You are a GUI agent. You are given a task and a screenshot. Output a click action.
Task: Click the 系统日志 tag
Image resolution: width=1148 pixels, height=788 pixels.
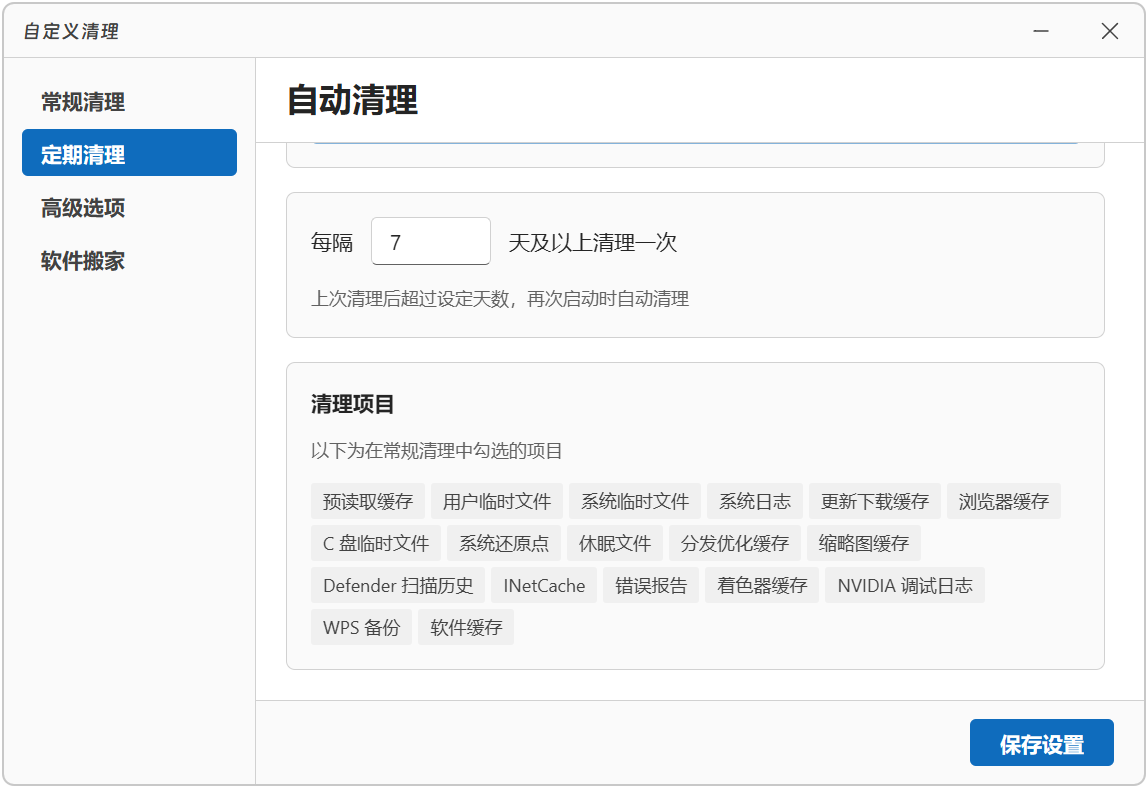tap(755, 502)
